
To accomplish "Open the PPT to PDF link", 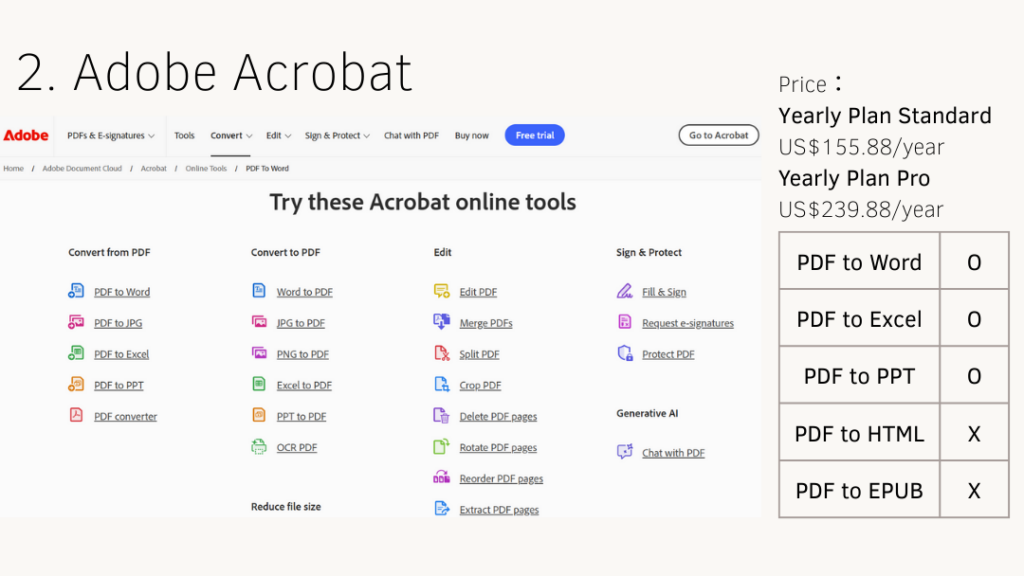I will [301, 416].
